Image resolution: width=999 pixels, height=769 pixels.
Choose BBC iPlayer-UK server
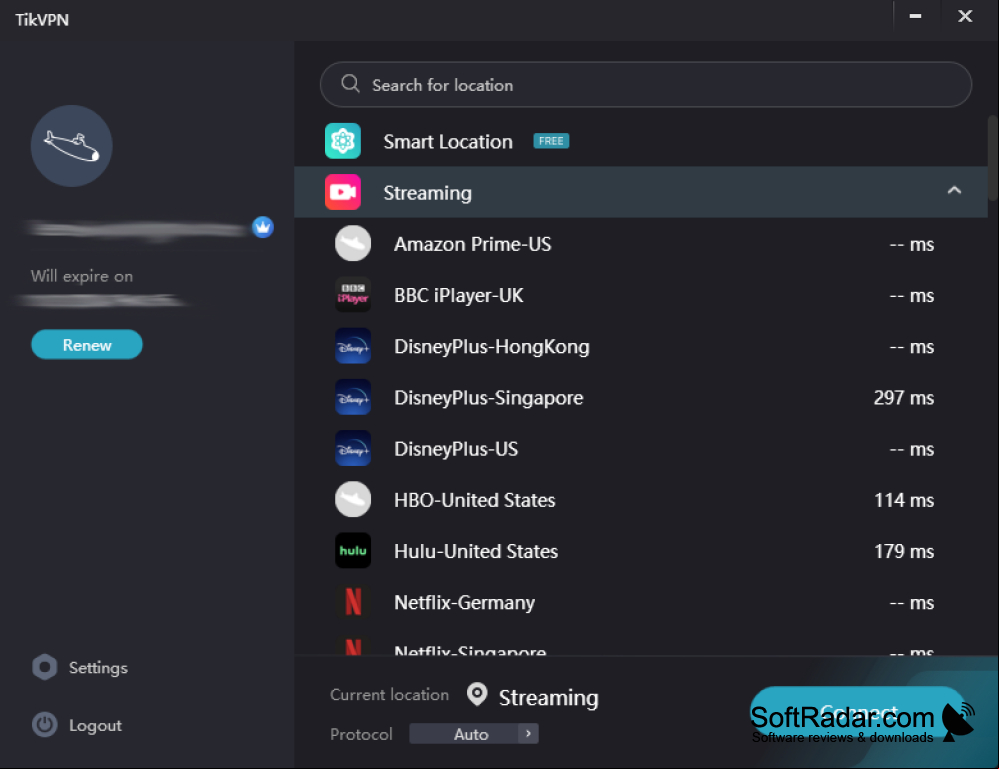641,295
